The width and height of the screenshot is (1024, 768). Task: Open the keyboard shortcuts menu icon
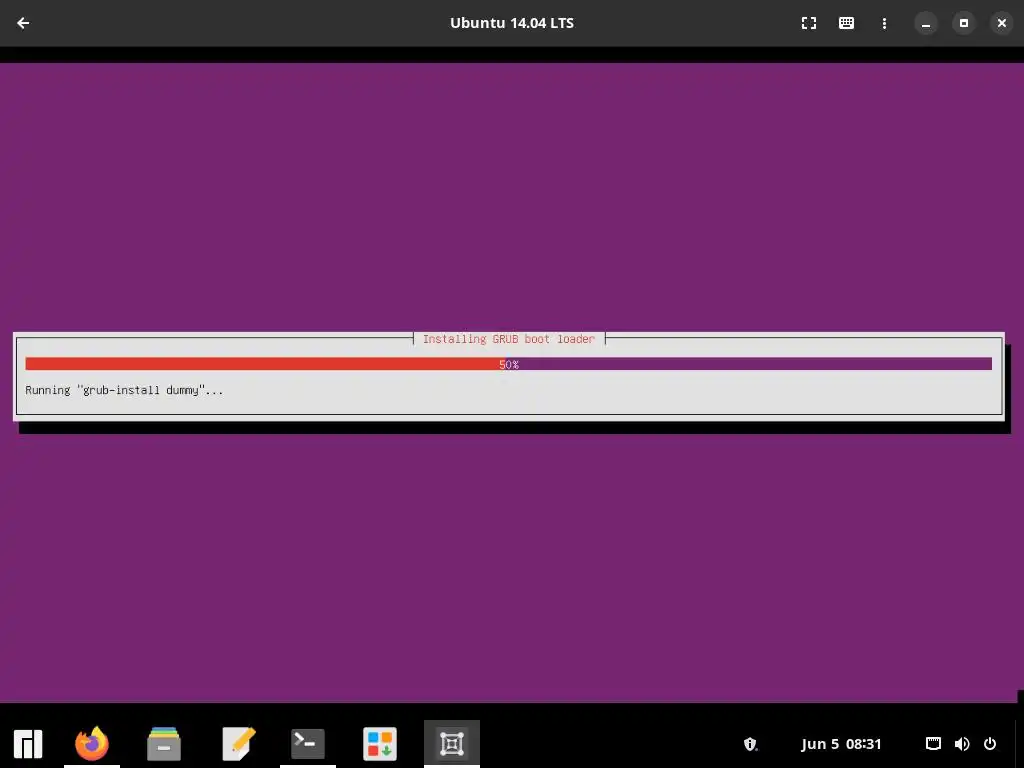tap(846, 23)
